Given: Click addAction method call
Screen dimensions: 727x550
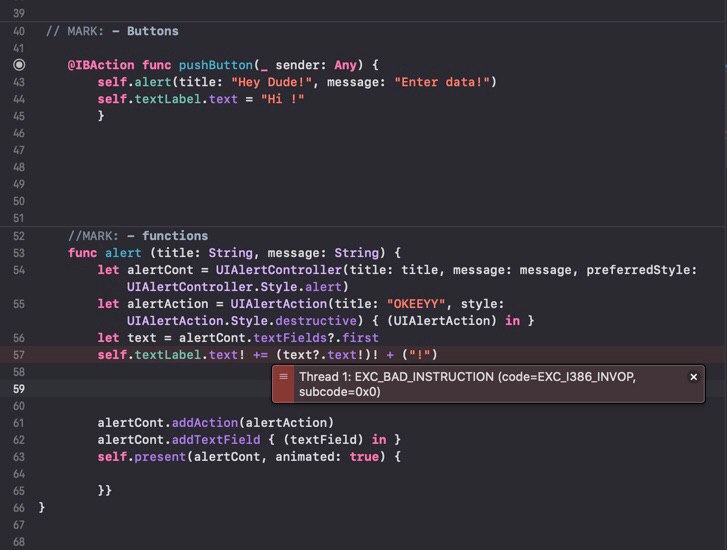Looking at the screenshot, I should pos(204,423).
